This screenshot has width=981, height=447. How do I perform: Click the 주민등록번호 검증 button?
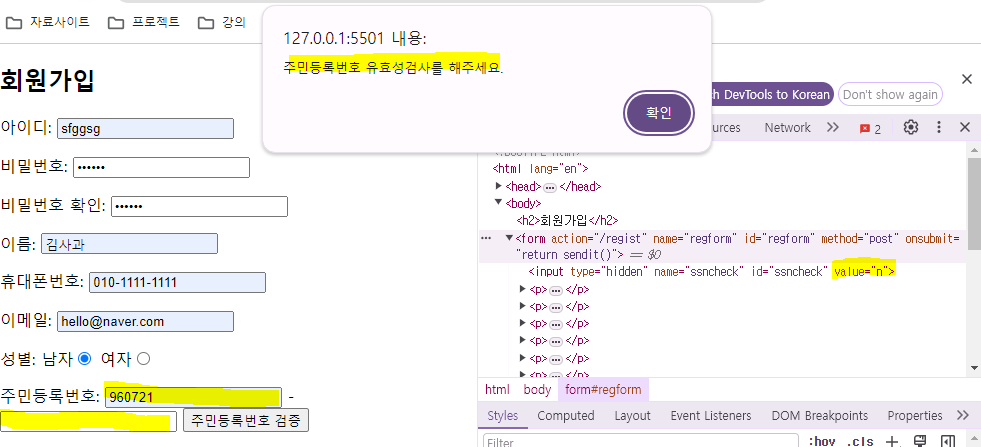(x=246, y=420)
